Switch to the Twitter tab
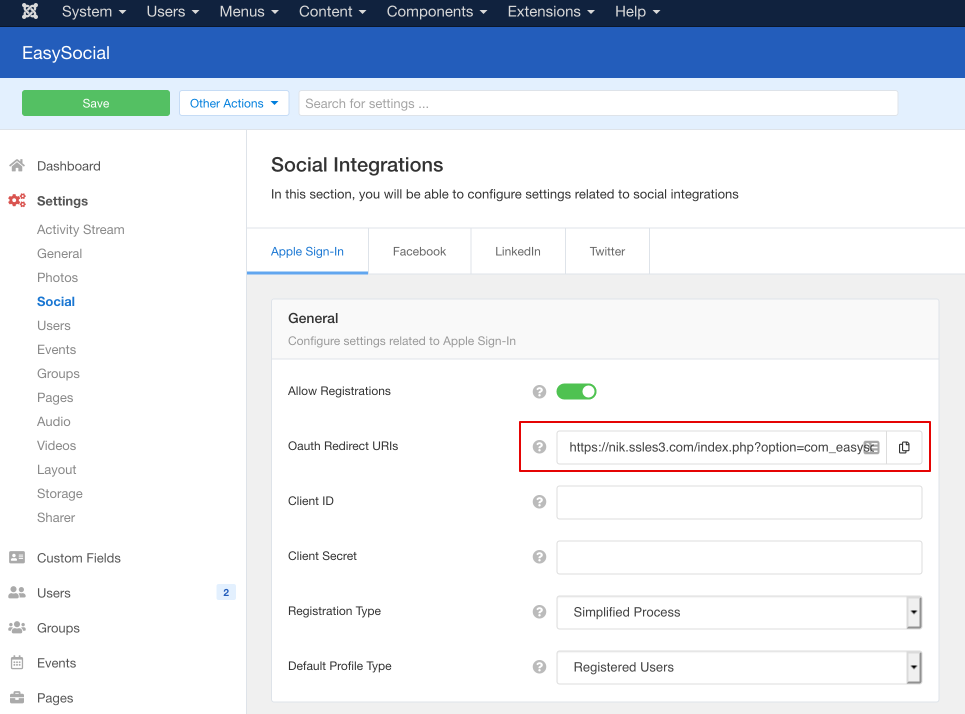Image resolution: width=965 pixels, height=714 pixels. click(x=607, y=251)
